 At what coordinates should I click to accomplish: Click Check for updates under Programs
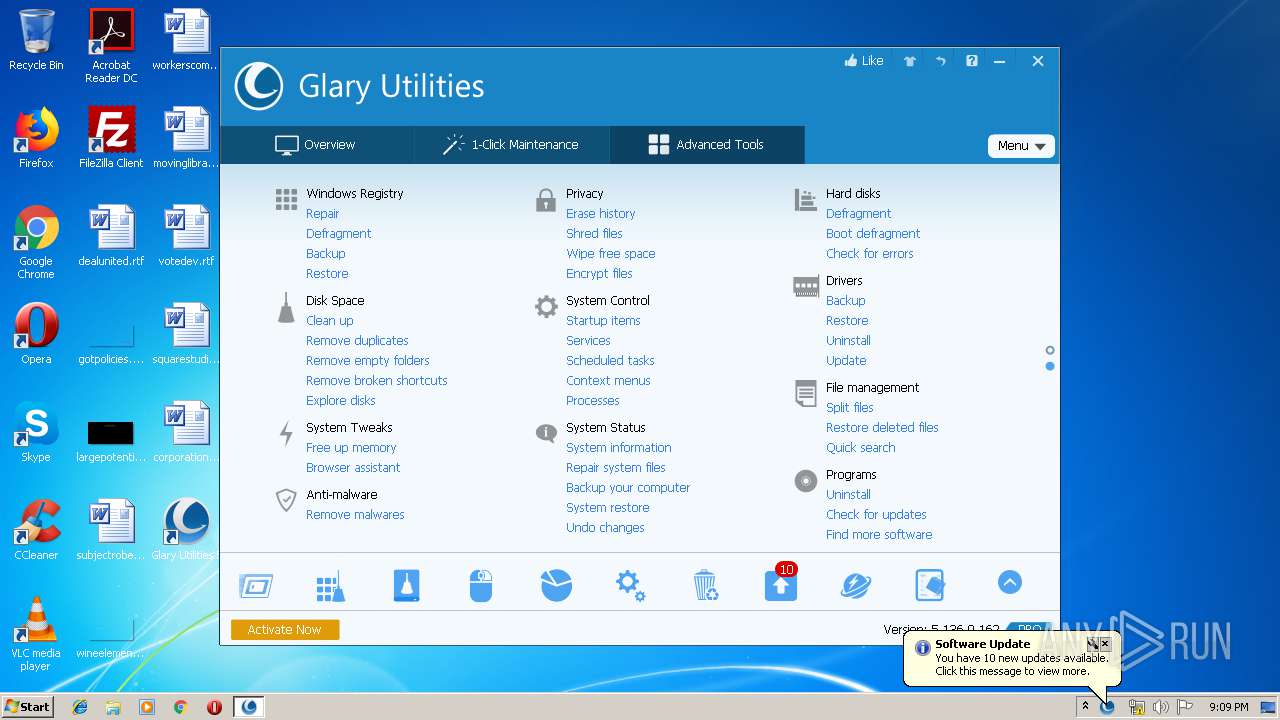click(x=876, y=515)
